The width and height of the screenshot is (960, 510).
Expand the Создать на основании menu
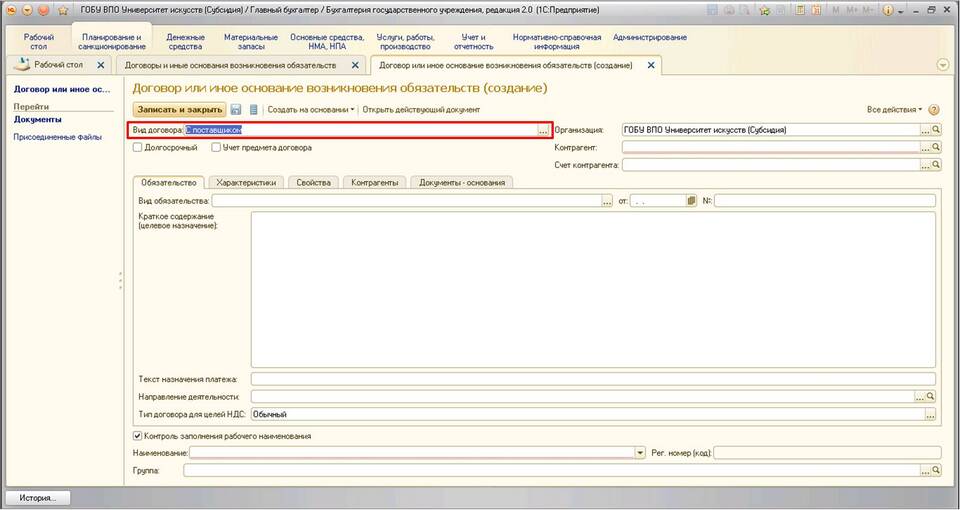tap(311, 110)
